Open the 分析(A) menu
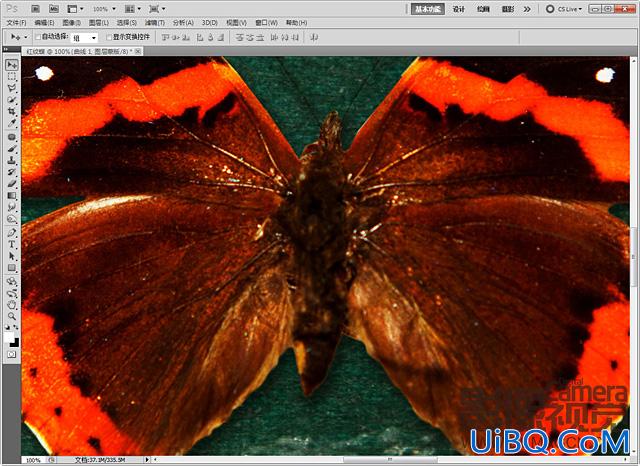Viewport: 640px width, 466px height. tap(183, 22)
